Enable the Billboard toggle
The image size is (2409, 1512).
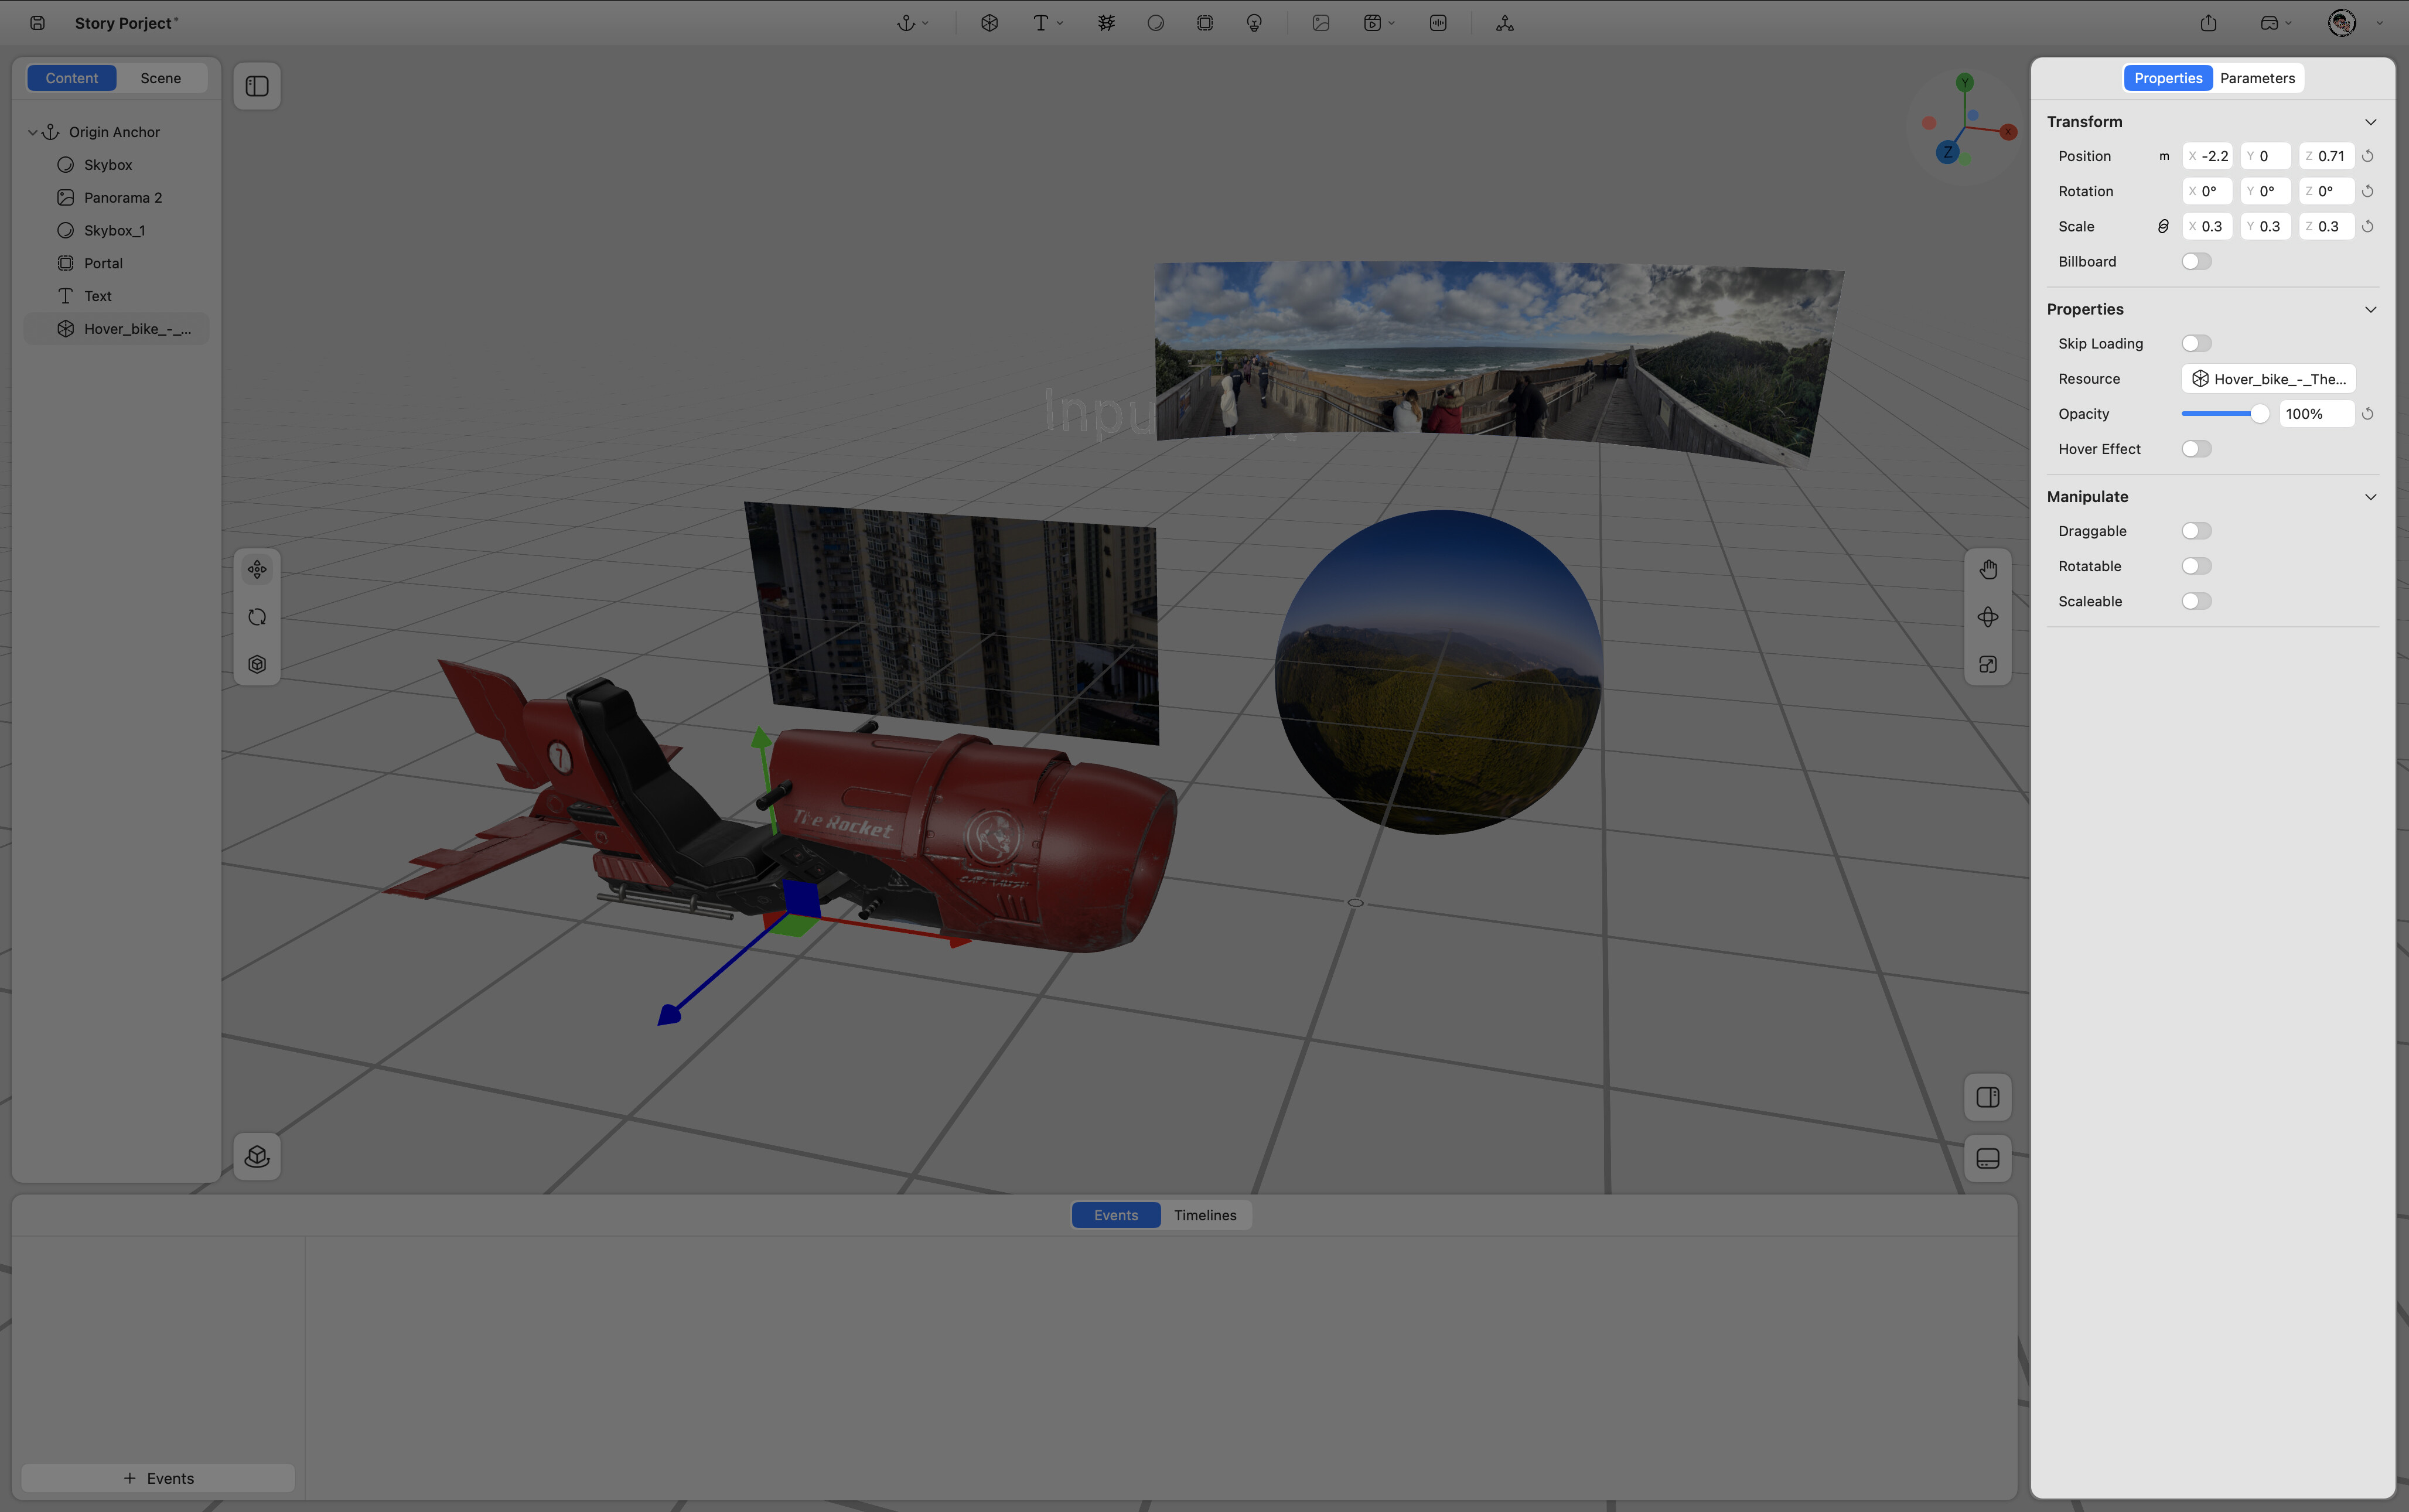2196,262
